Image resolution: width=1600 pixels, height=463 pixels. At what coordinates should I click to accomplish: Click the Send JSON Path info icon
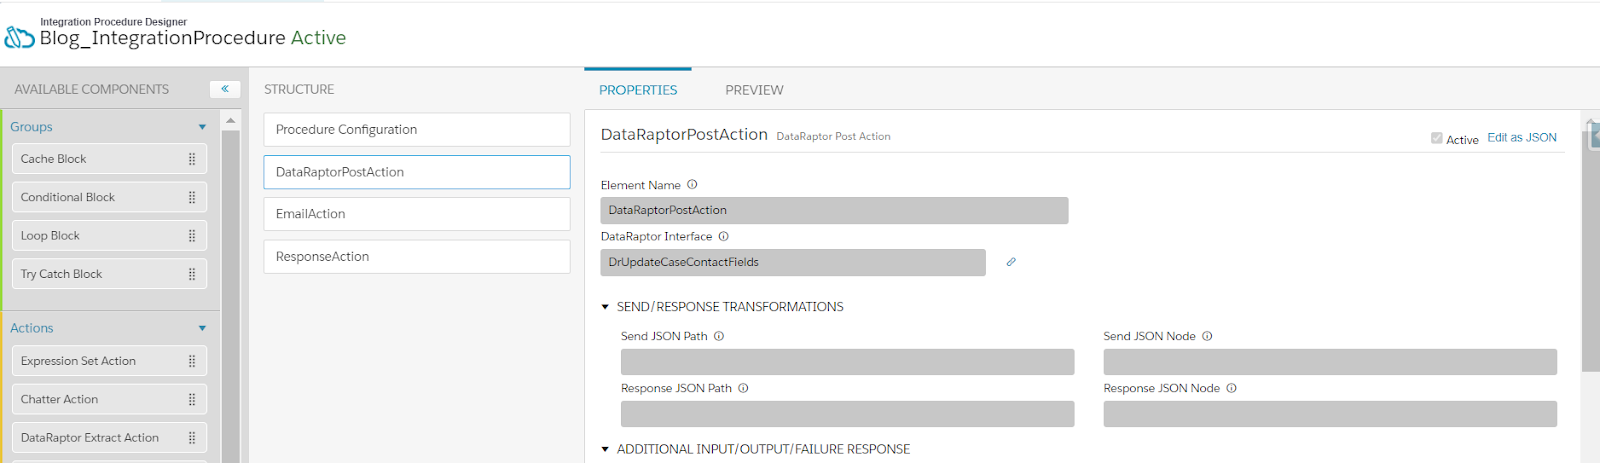point(719,336)
